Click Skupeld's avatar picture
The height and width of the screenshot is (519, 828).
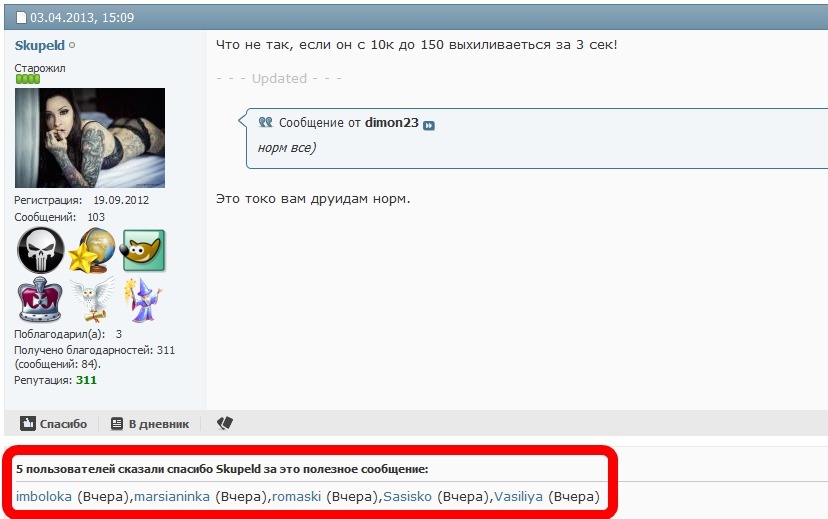coord(90,138)
